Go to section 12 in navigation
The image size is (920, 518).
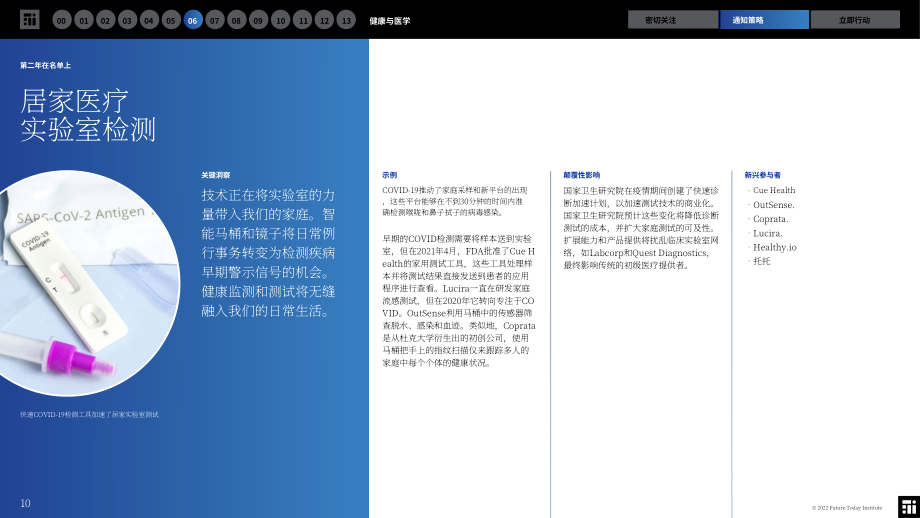[x=324, y=20]
